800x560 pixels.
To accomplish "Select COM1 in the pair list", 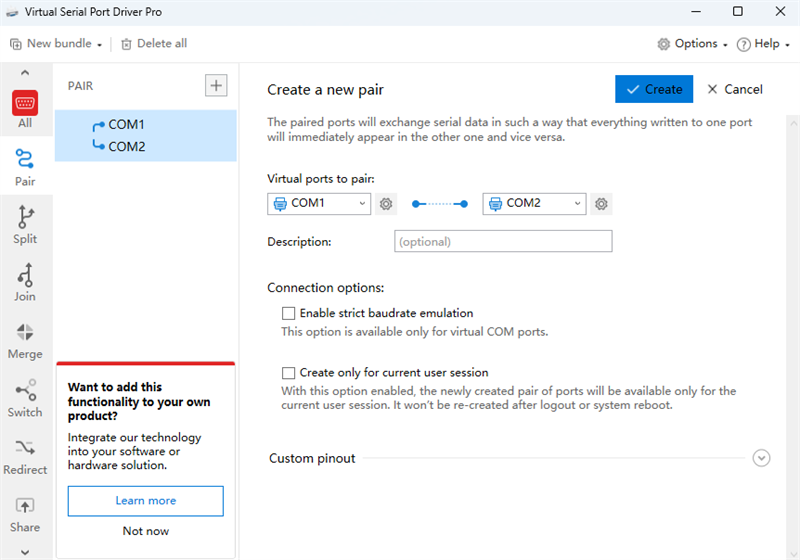I will [127, 124].
